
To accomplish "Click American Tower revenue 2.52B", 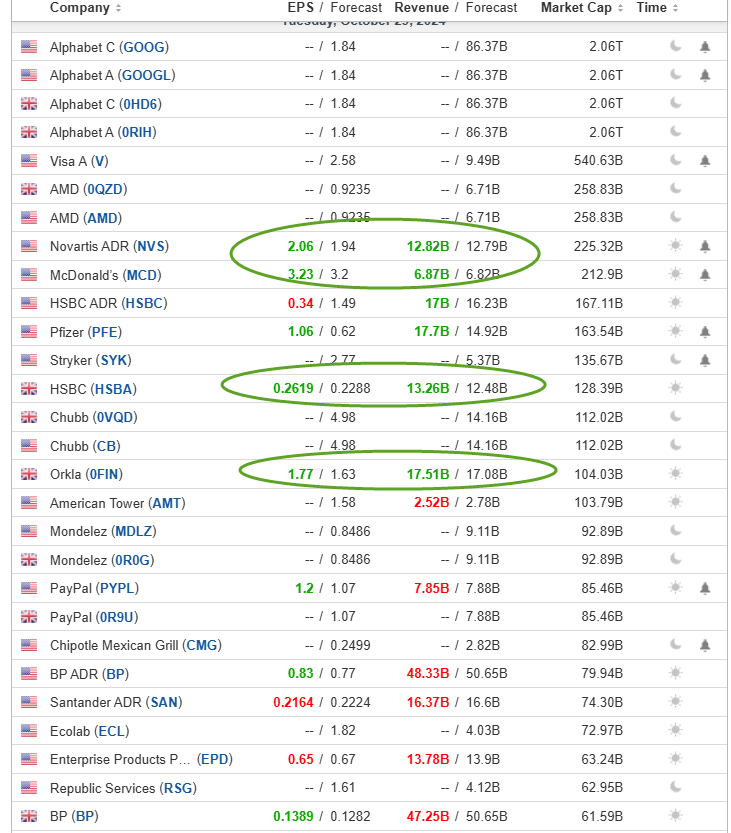I will click(x=431, y=503).
